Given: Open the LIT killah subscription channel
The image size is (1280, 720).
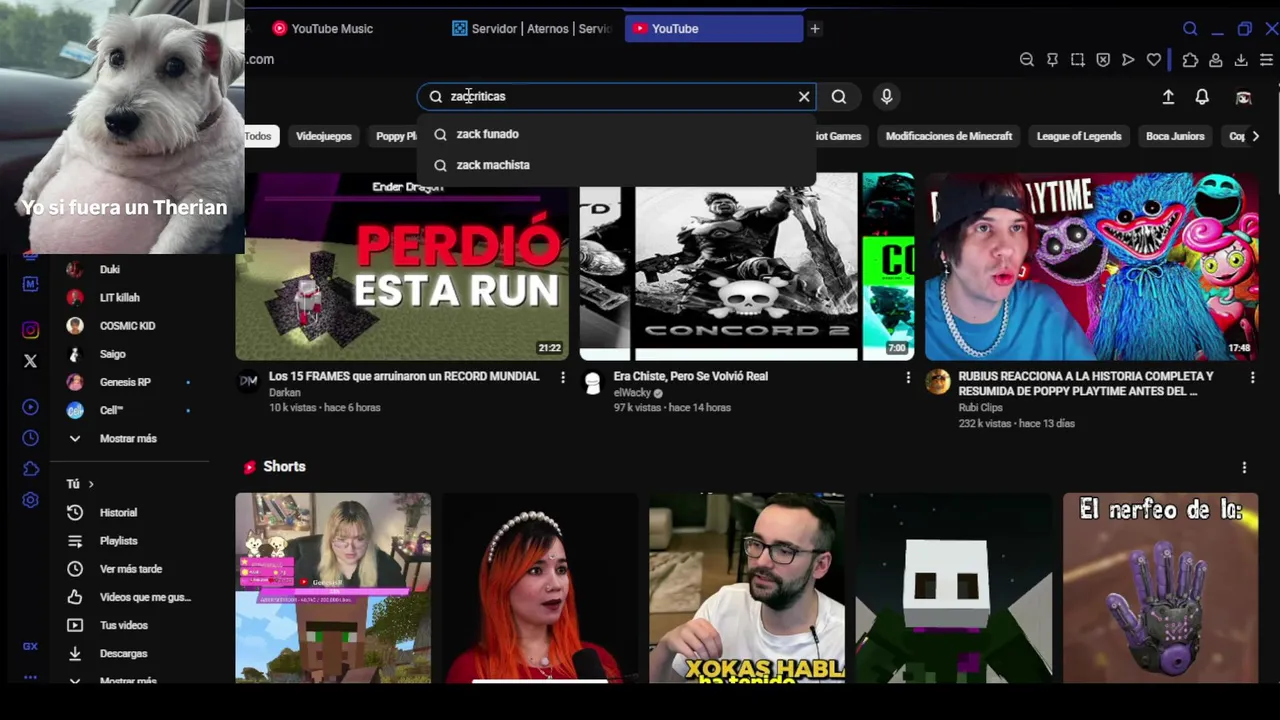Looking at the screenshot, I should 119,297.
